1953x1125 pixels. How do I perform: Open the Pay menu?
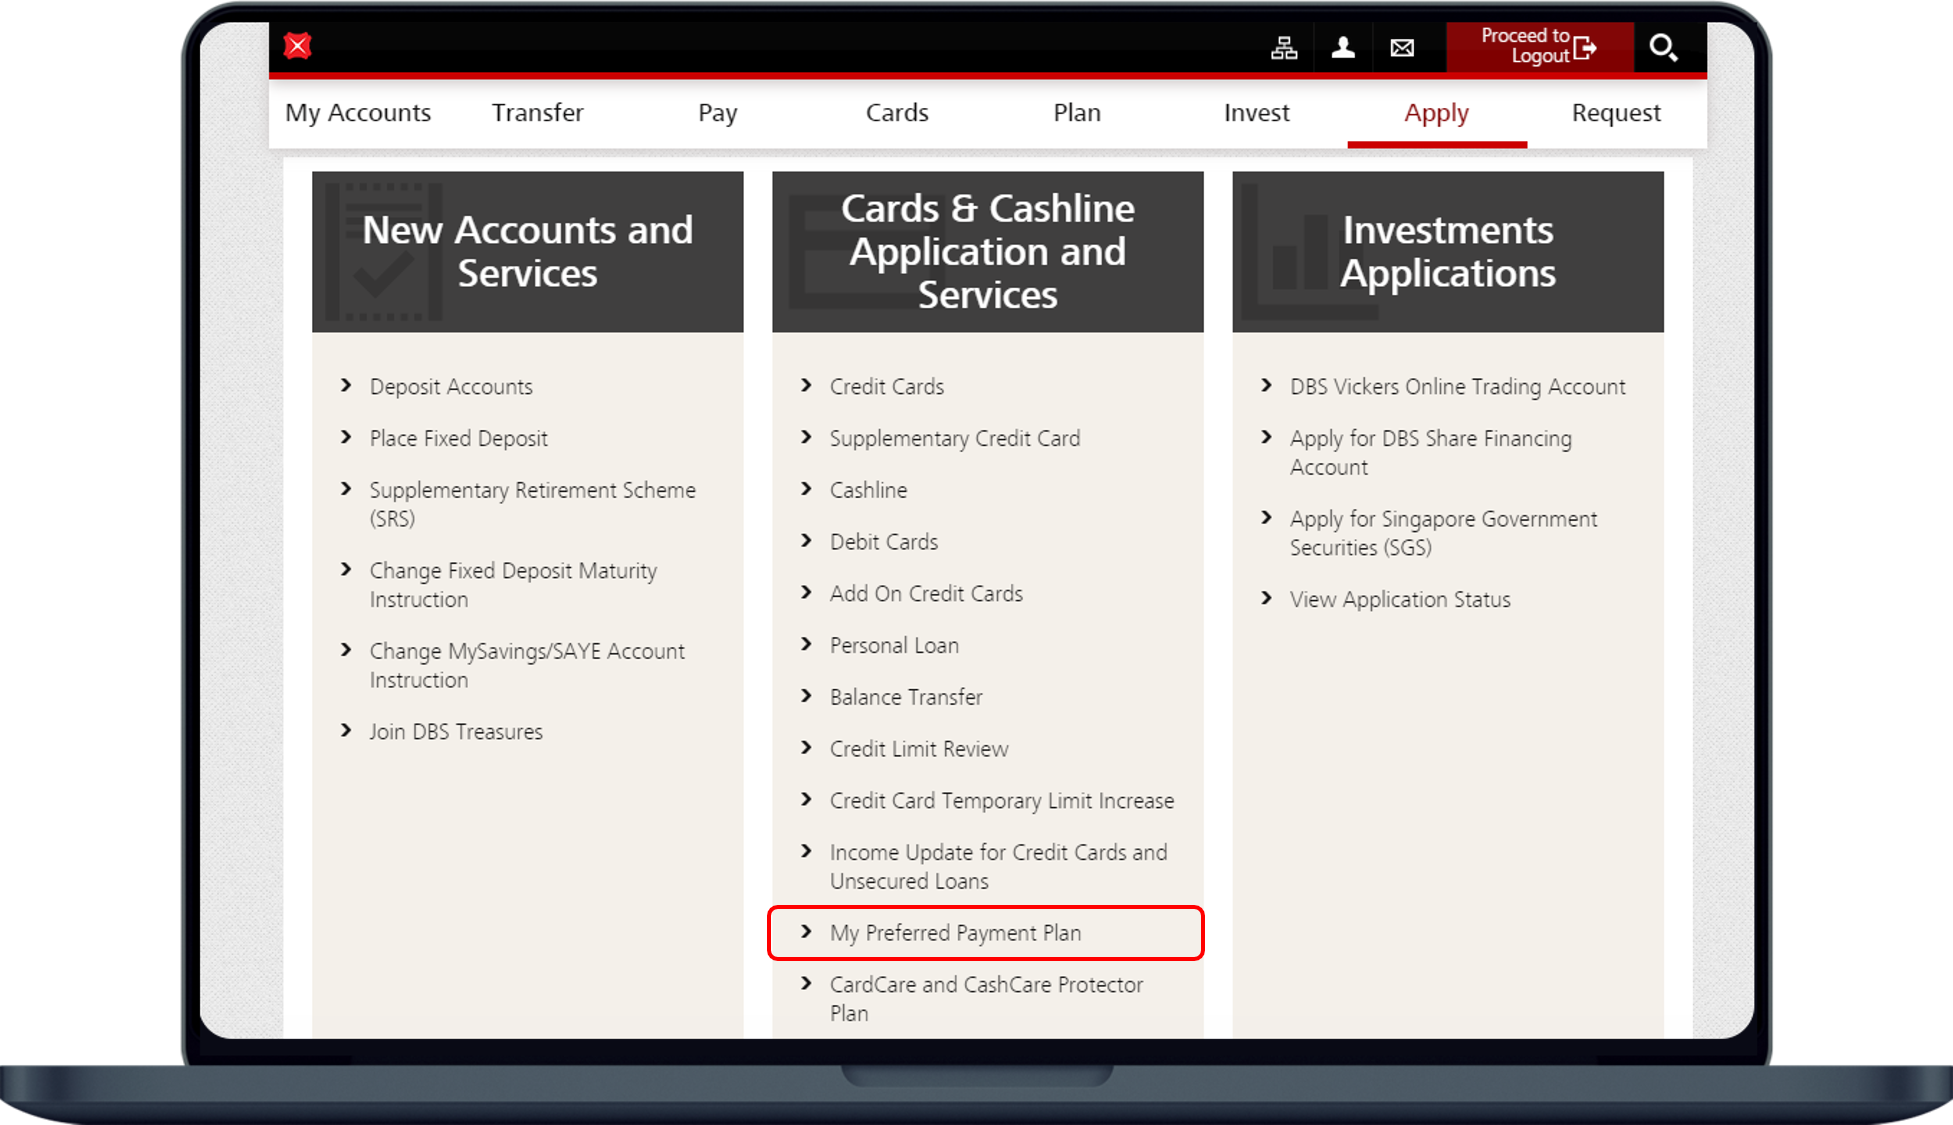click(718, 113)
